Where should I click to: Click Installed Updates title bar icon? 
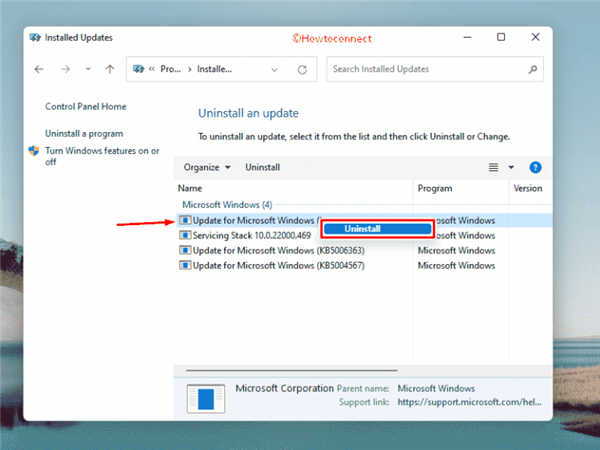point(35,38)
